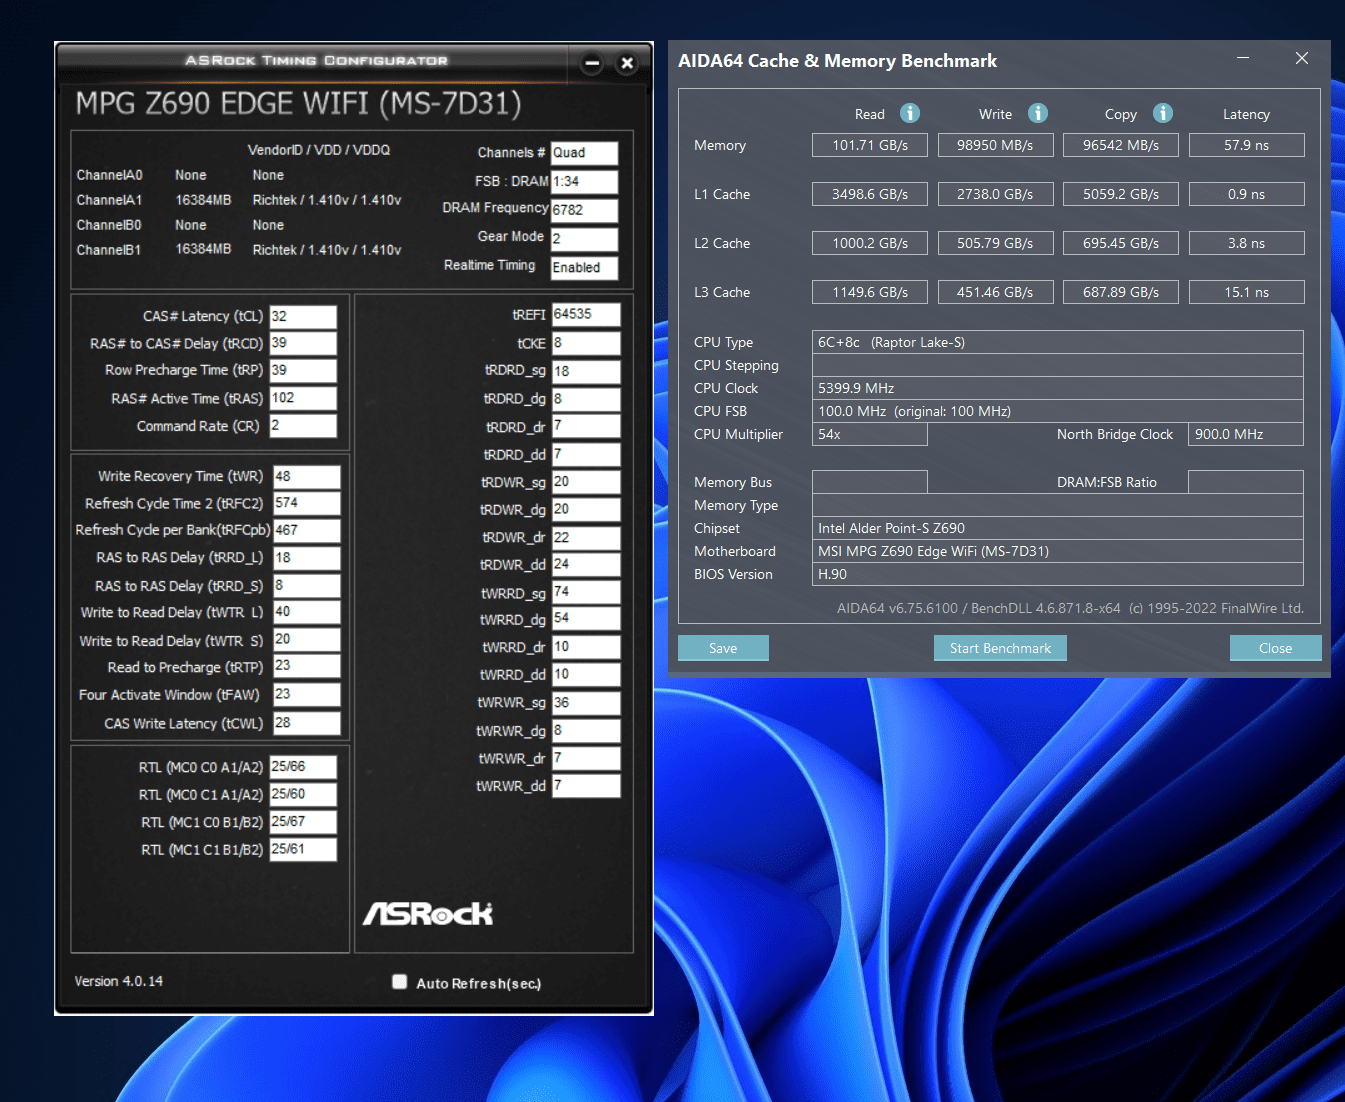Click the Chipset value Intel Alder Point-S Z690
Image resolution: width=1345 pixels, height=1102 pixels.
point(1058,528)
